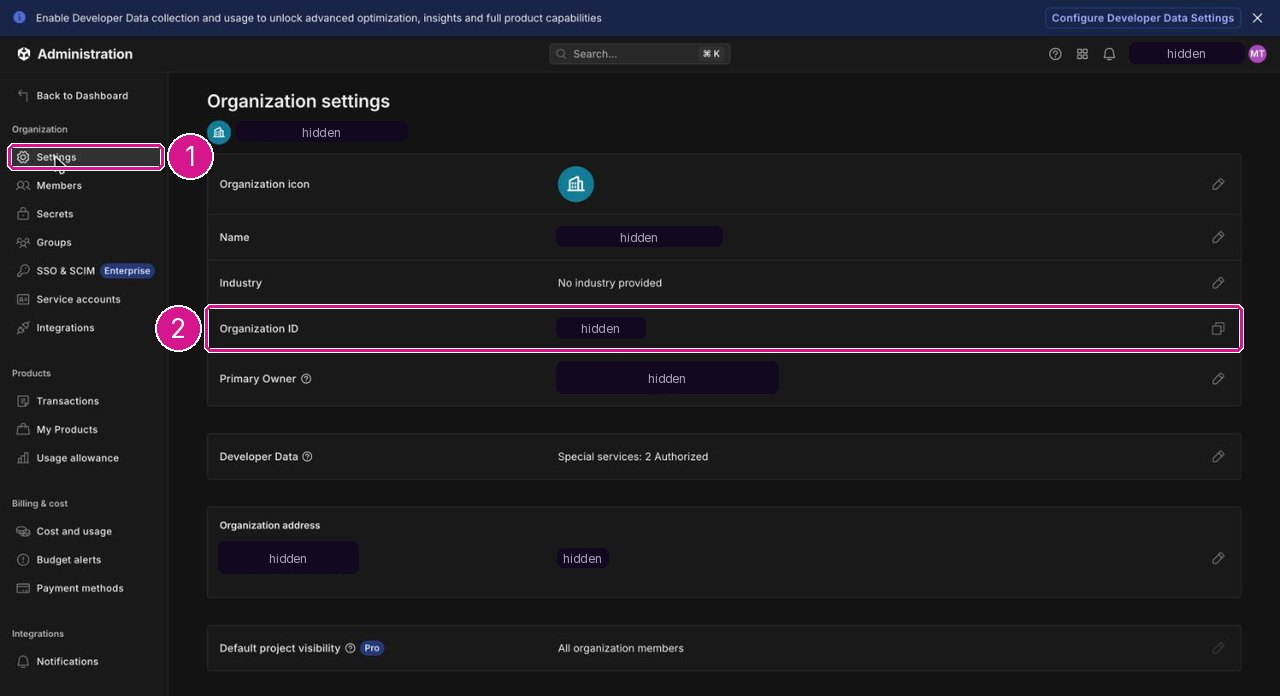1280x696 pixels.
Task: Dismiss the Developer Data banner
Action: point(1258,18)
